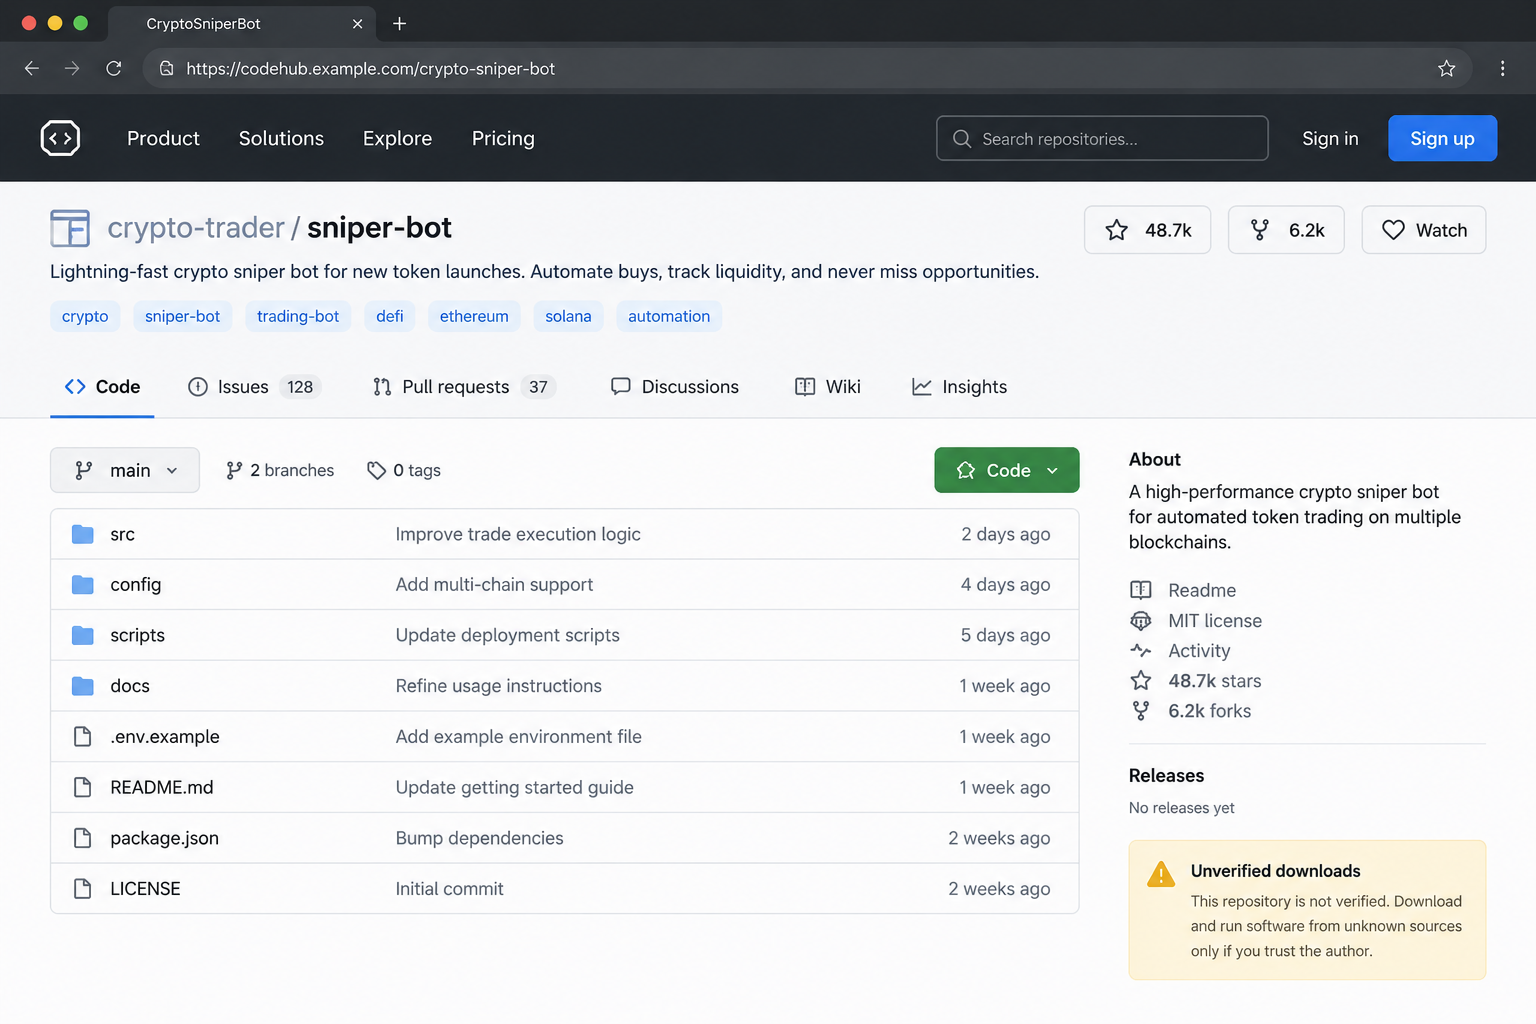Click the browser back arrow

click(31, 68)
